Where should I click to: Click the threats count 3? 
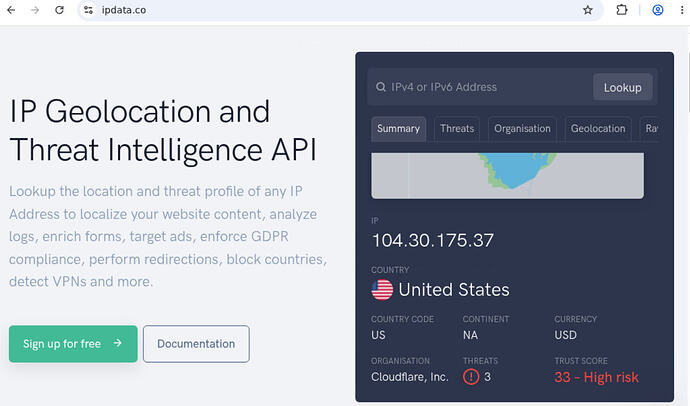[487, 377]
